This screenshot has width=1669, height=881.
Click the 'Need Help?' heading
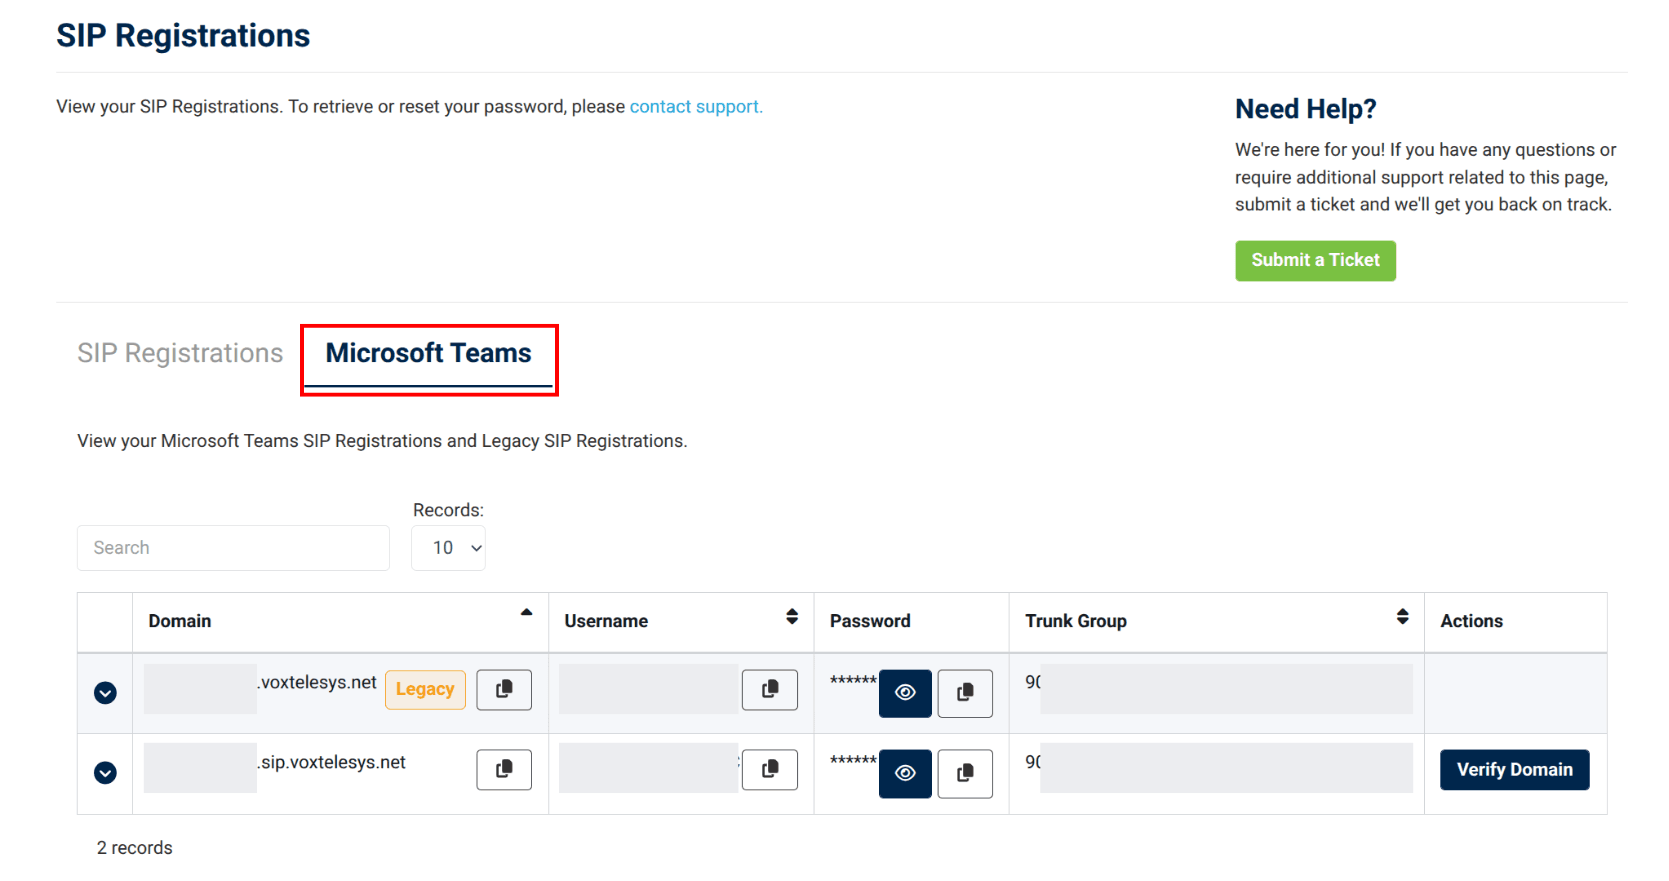coord(1305,109)
